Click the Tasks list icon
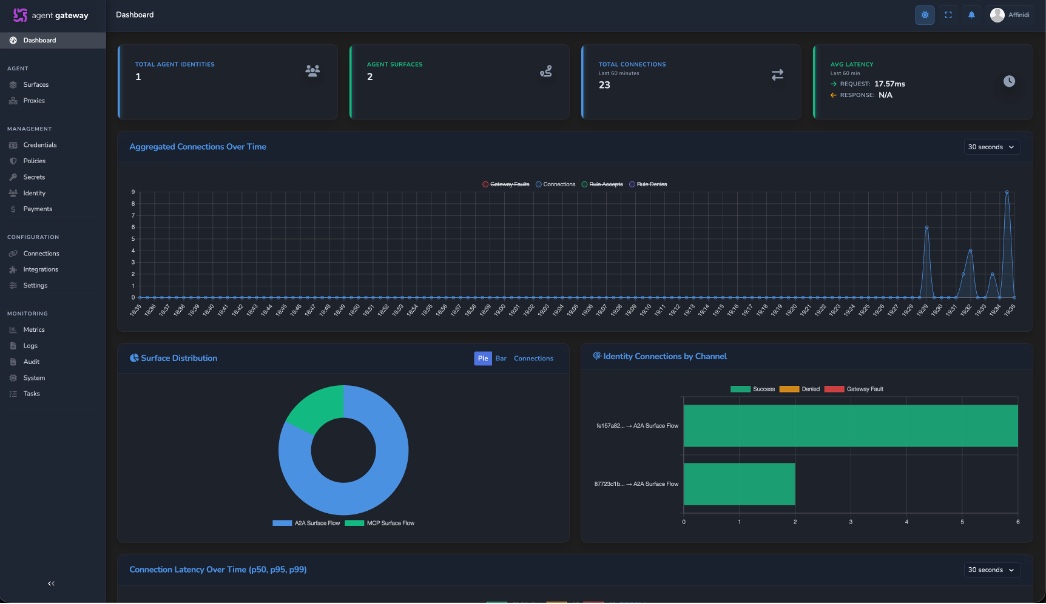 coord(13,394)
